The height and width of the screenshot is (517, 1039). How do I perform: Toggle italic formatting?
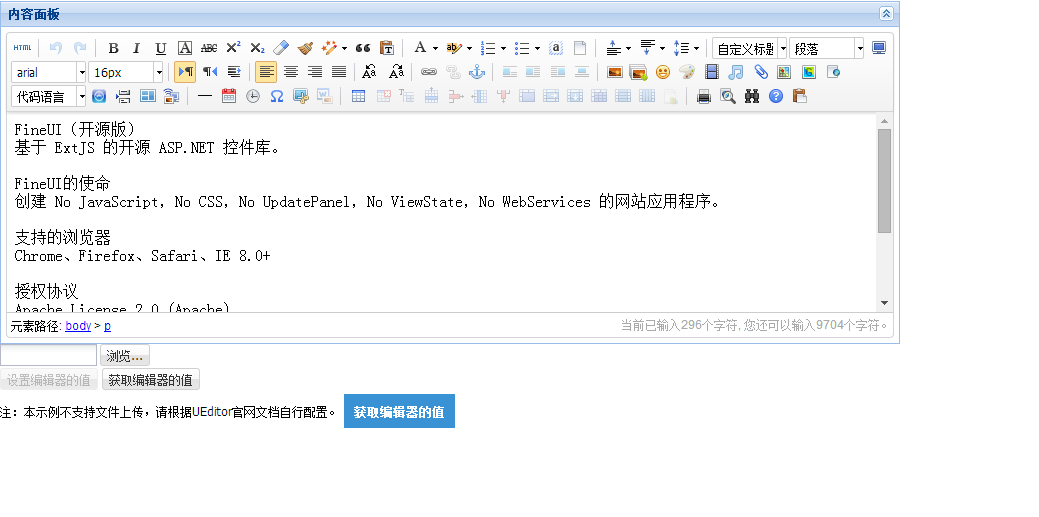pos(137,48)
